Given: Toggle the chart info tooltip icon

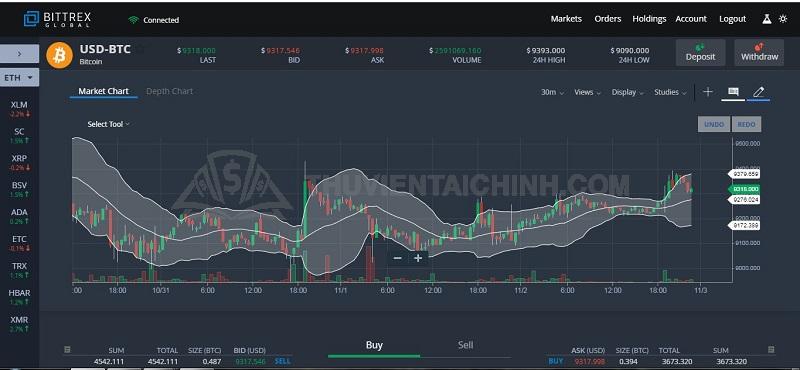Looking at the screenshot, I should coord(733,92).
